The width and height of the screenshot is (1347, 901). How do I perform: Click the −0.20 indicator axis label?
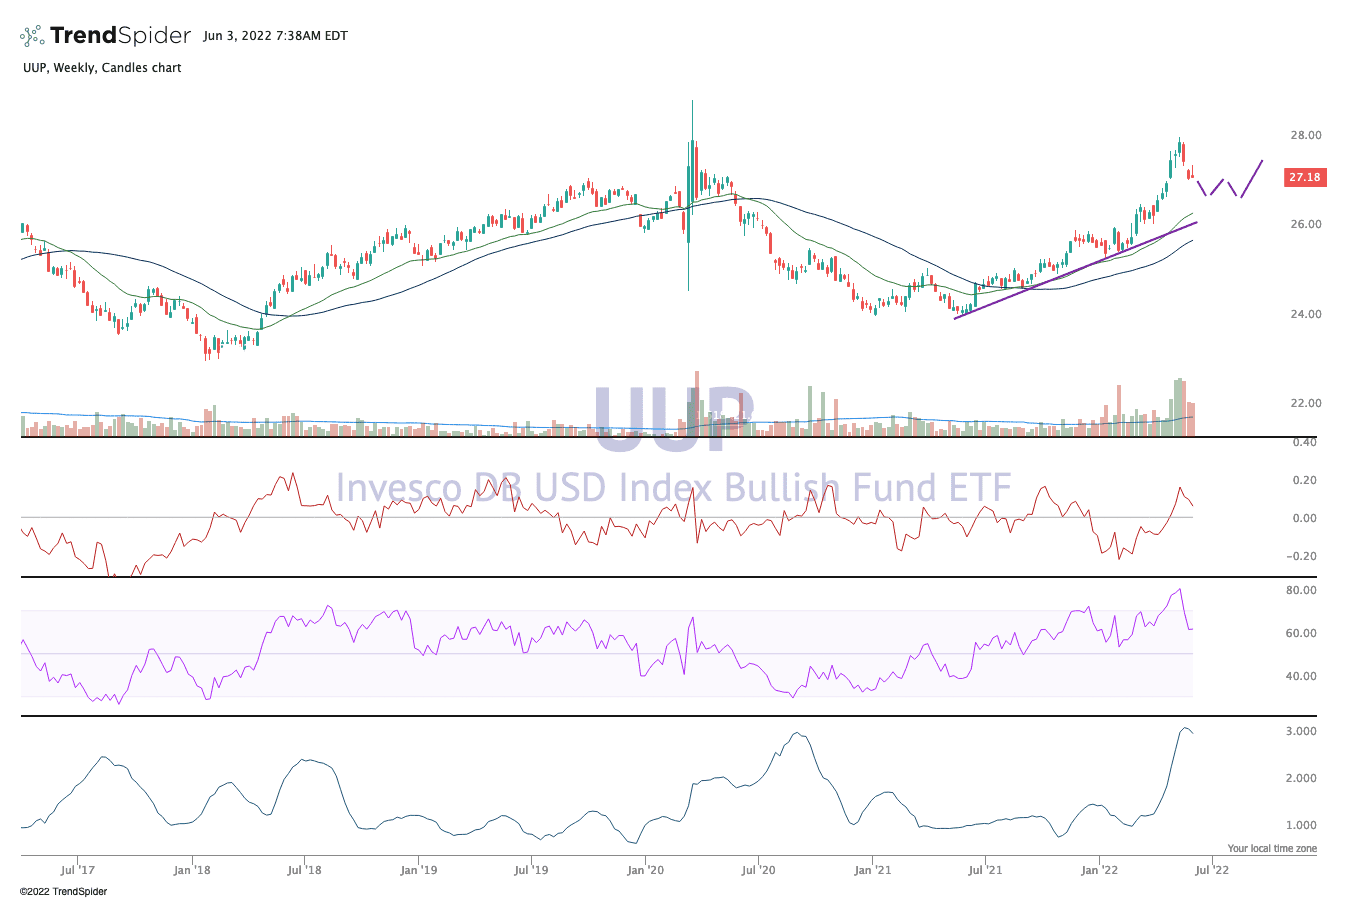tap(1302, 556)
